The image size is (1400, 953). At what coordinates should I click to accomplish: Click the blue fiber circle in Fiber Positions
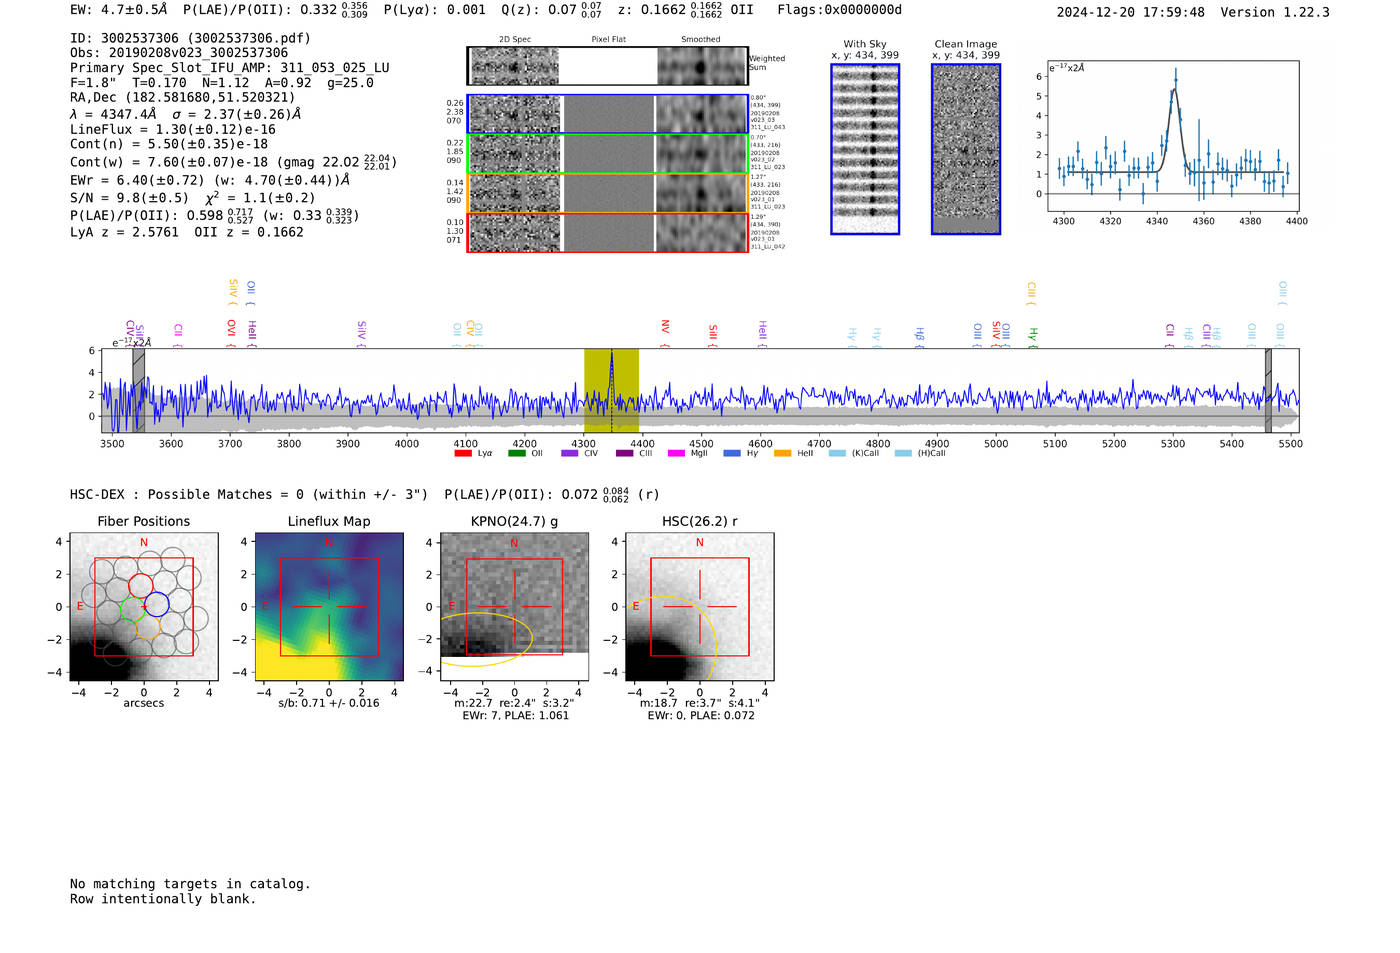click(157, 604)
